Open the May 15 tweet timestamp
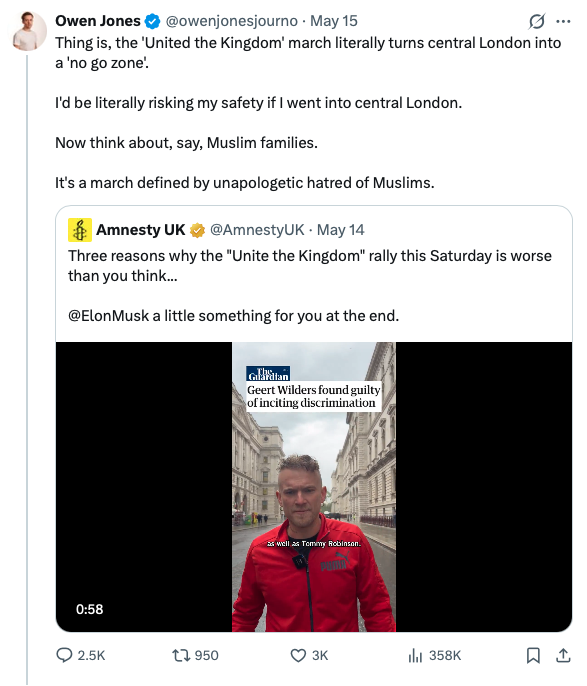This screenshot has height=686, width=587. [334, 21]
